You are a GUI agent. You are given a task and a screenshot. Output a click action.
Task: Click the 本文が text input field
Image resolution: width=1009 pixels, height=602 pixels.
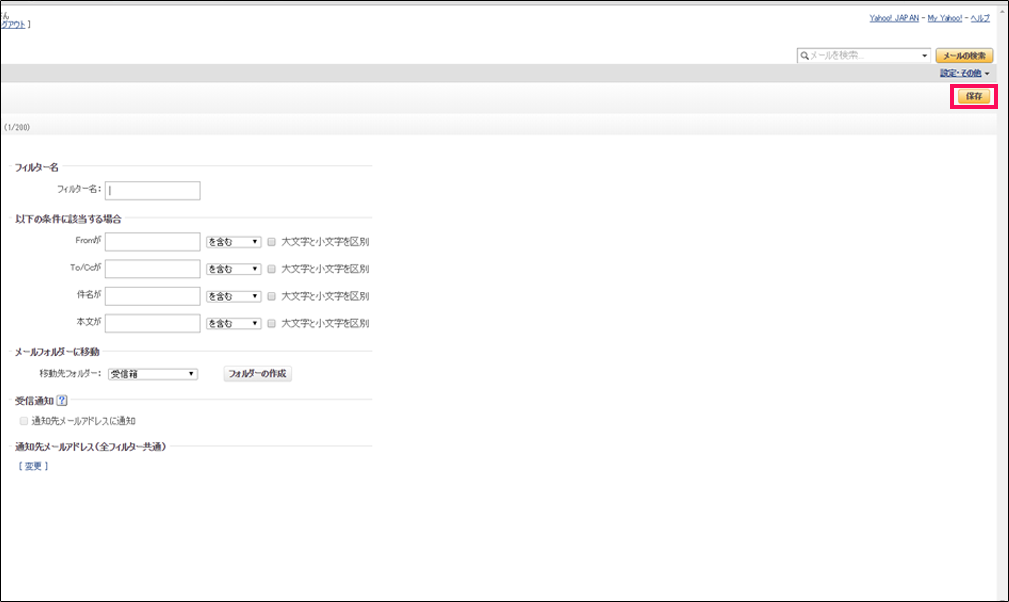point(153,323)
